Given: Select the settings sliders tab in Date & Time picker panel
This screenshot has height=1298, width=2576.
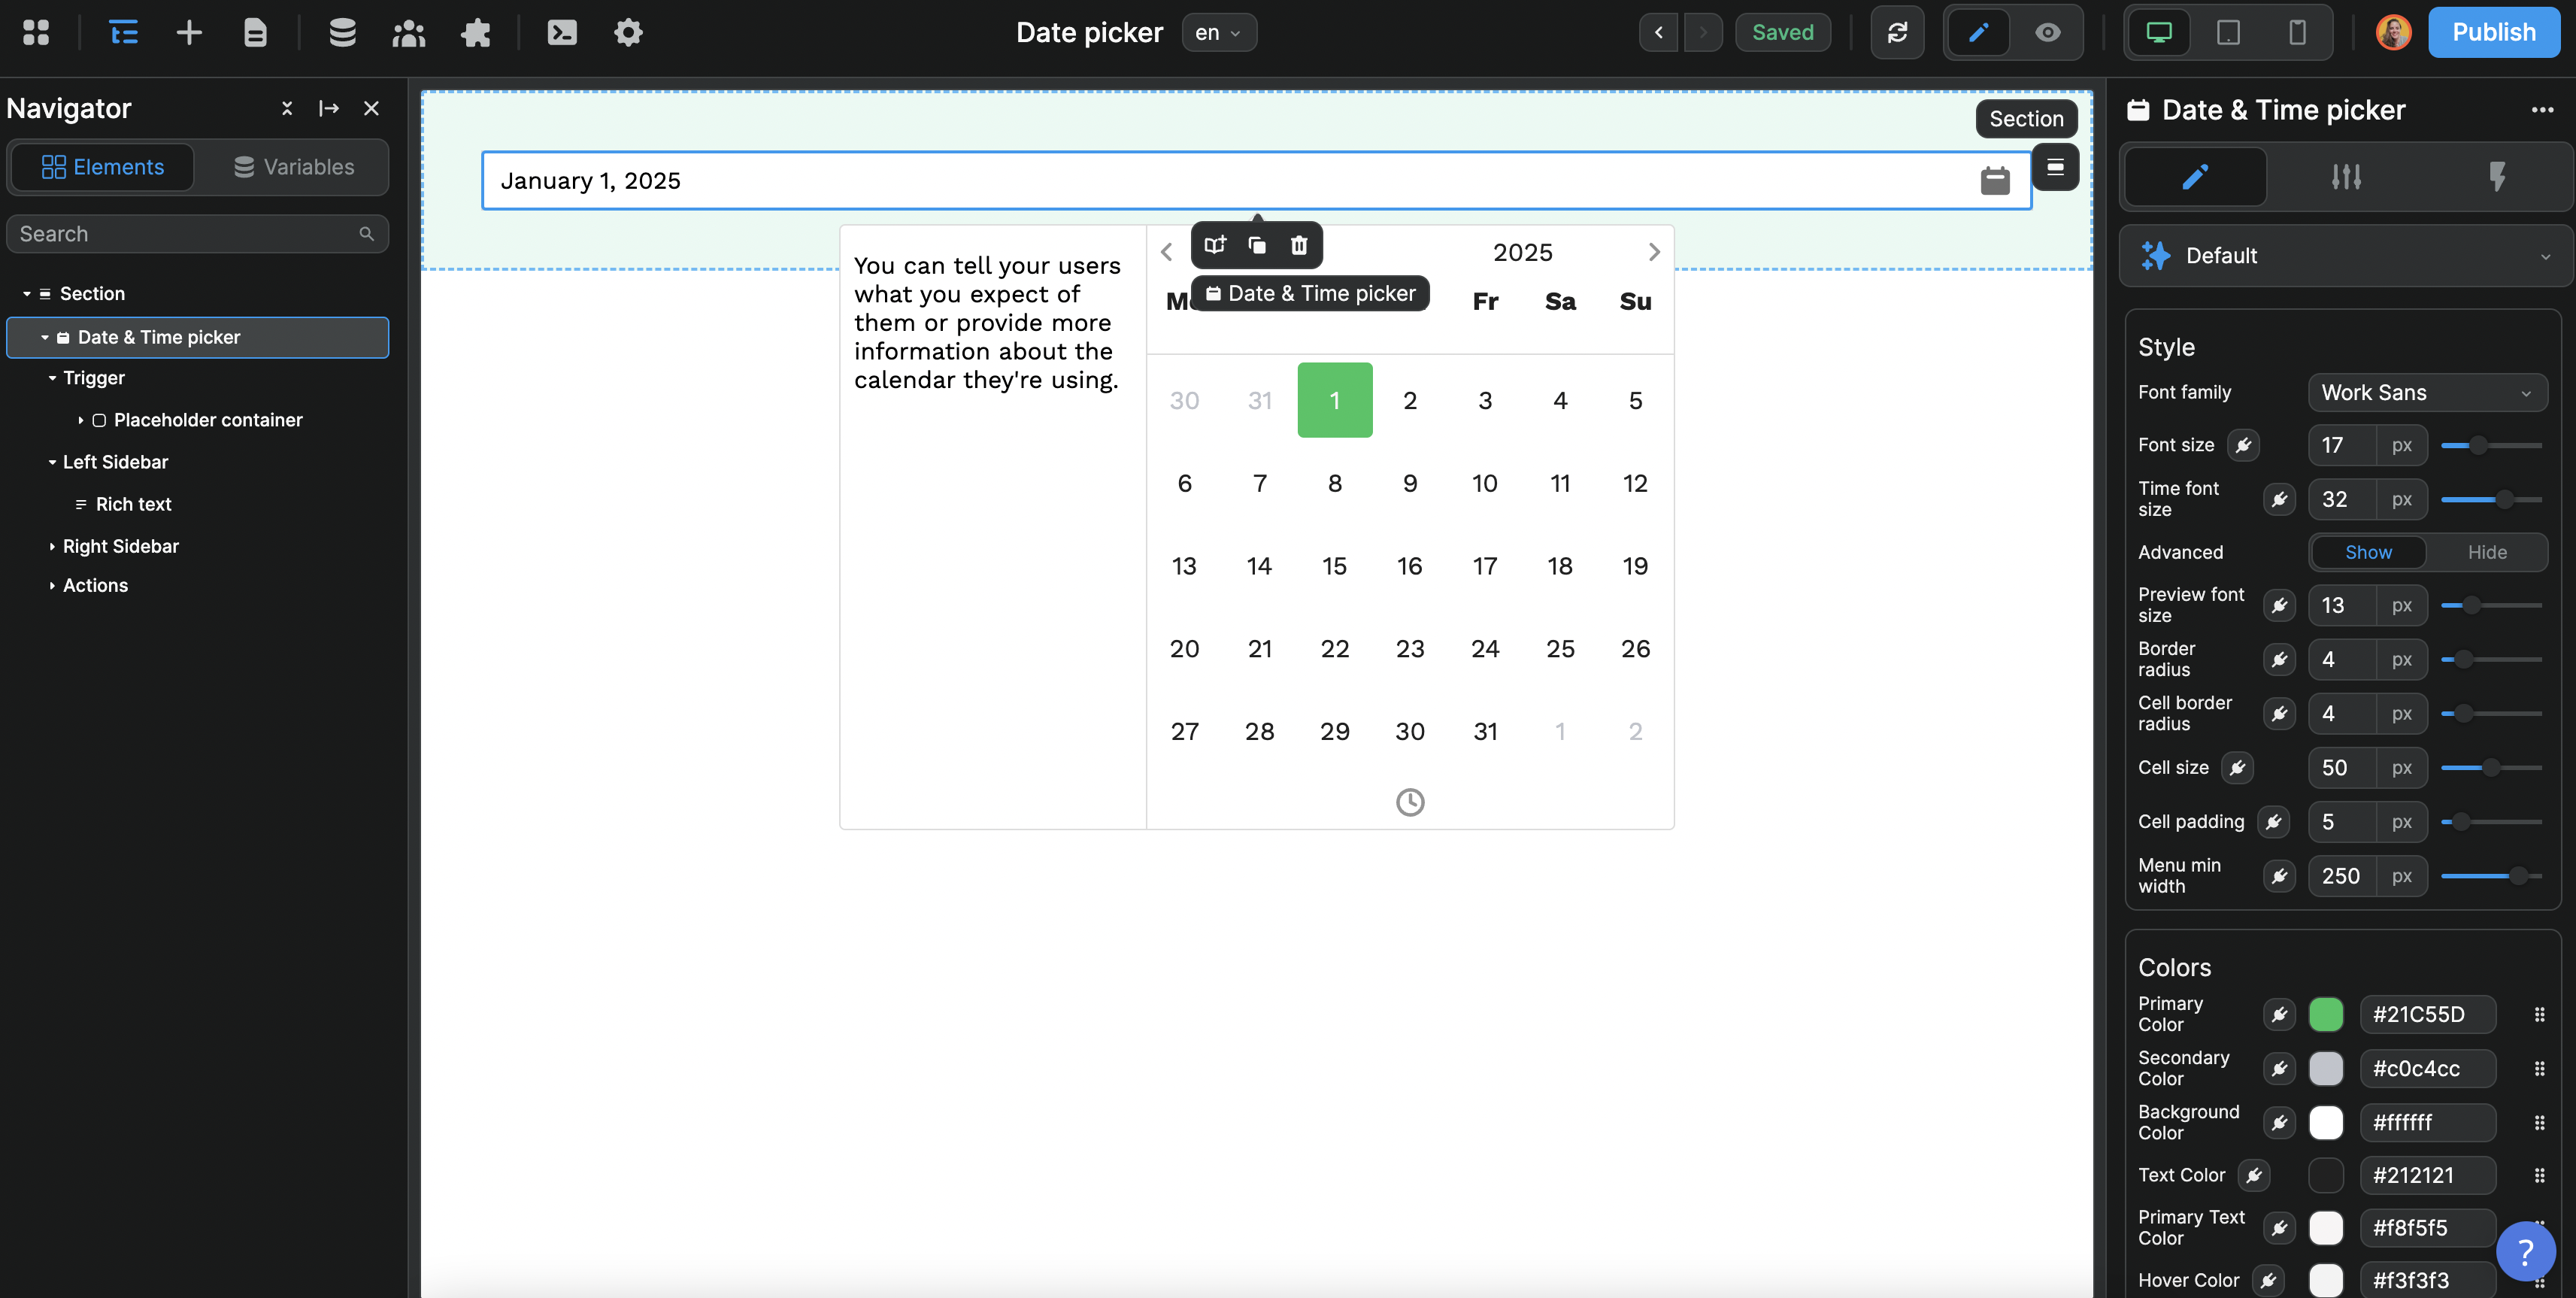Looking at the screenshot, I should pos(2346,176).
